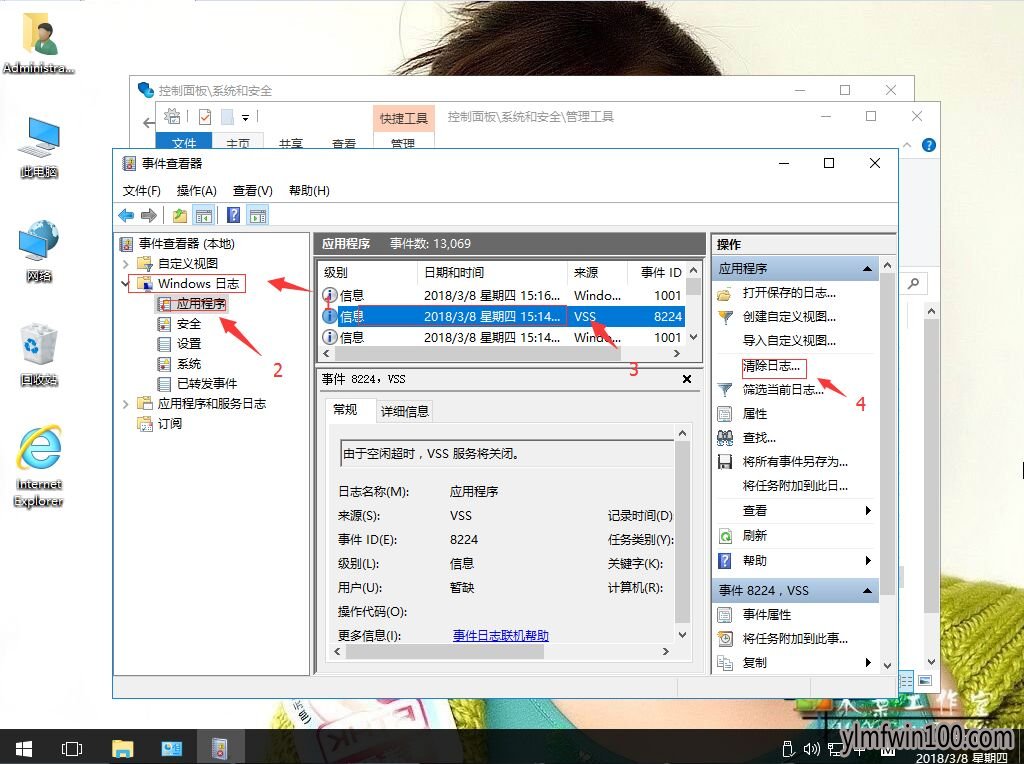This screenshot has height=764, width=1024.
Task: Open the Recycle Bin desktop icon
Action: 39,356
